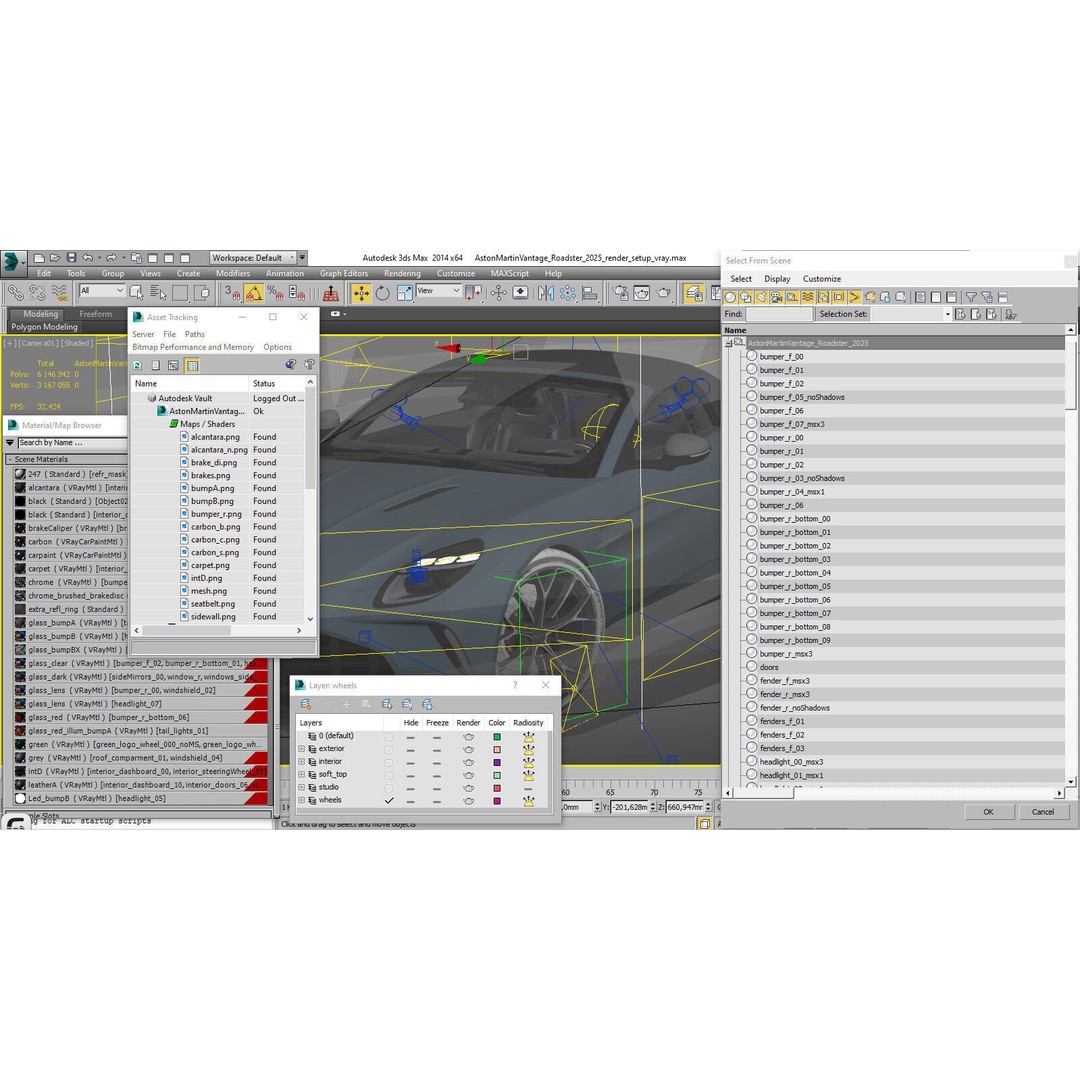Screen dimensions: 1080x1080
Task: Collapse AstonMartinVantage_Roadster_2025 root in scene list
Action: click(x=728, y=343)
